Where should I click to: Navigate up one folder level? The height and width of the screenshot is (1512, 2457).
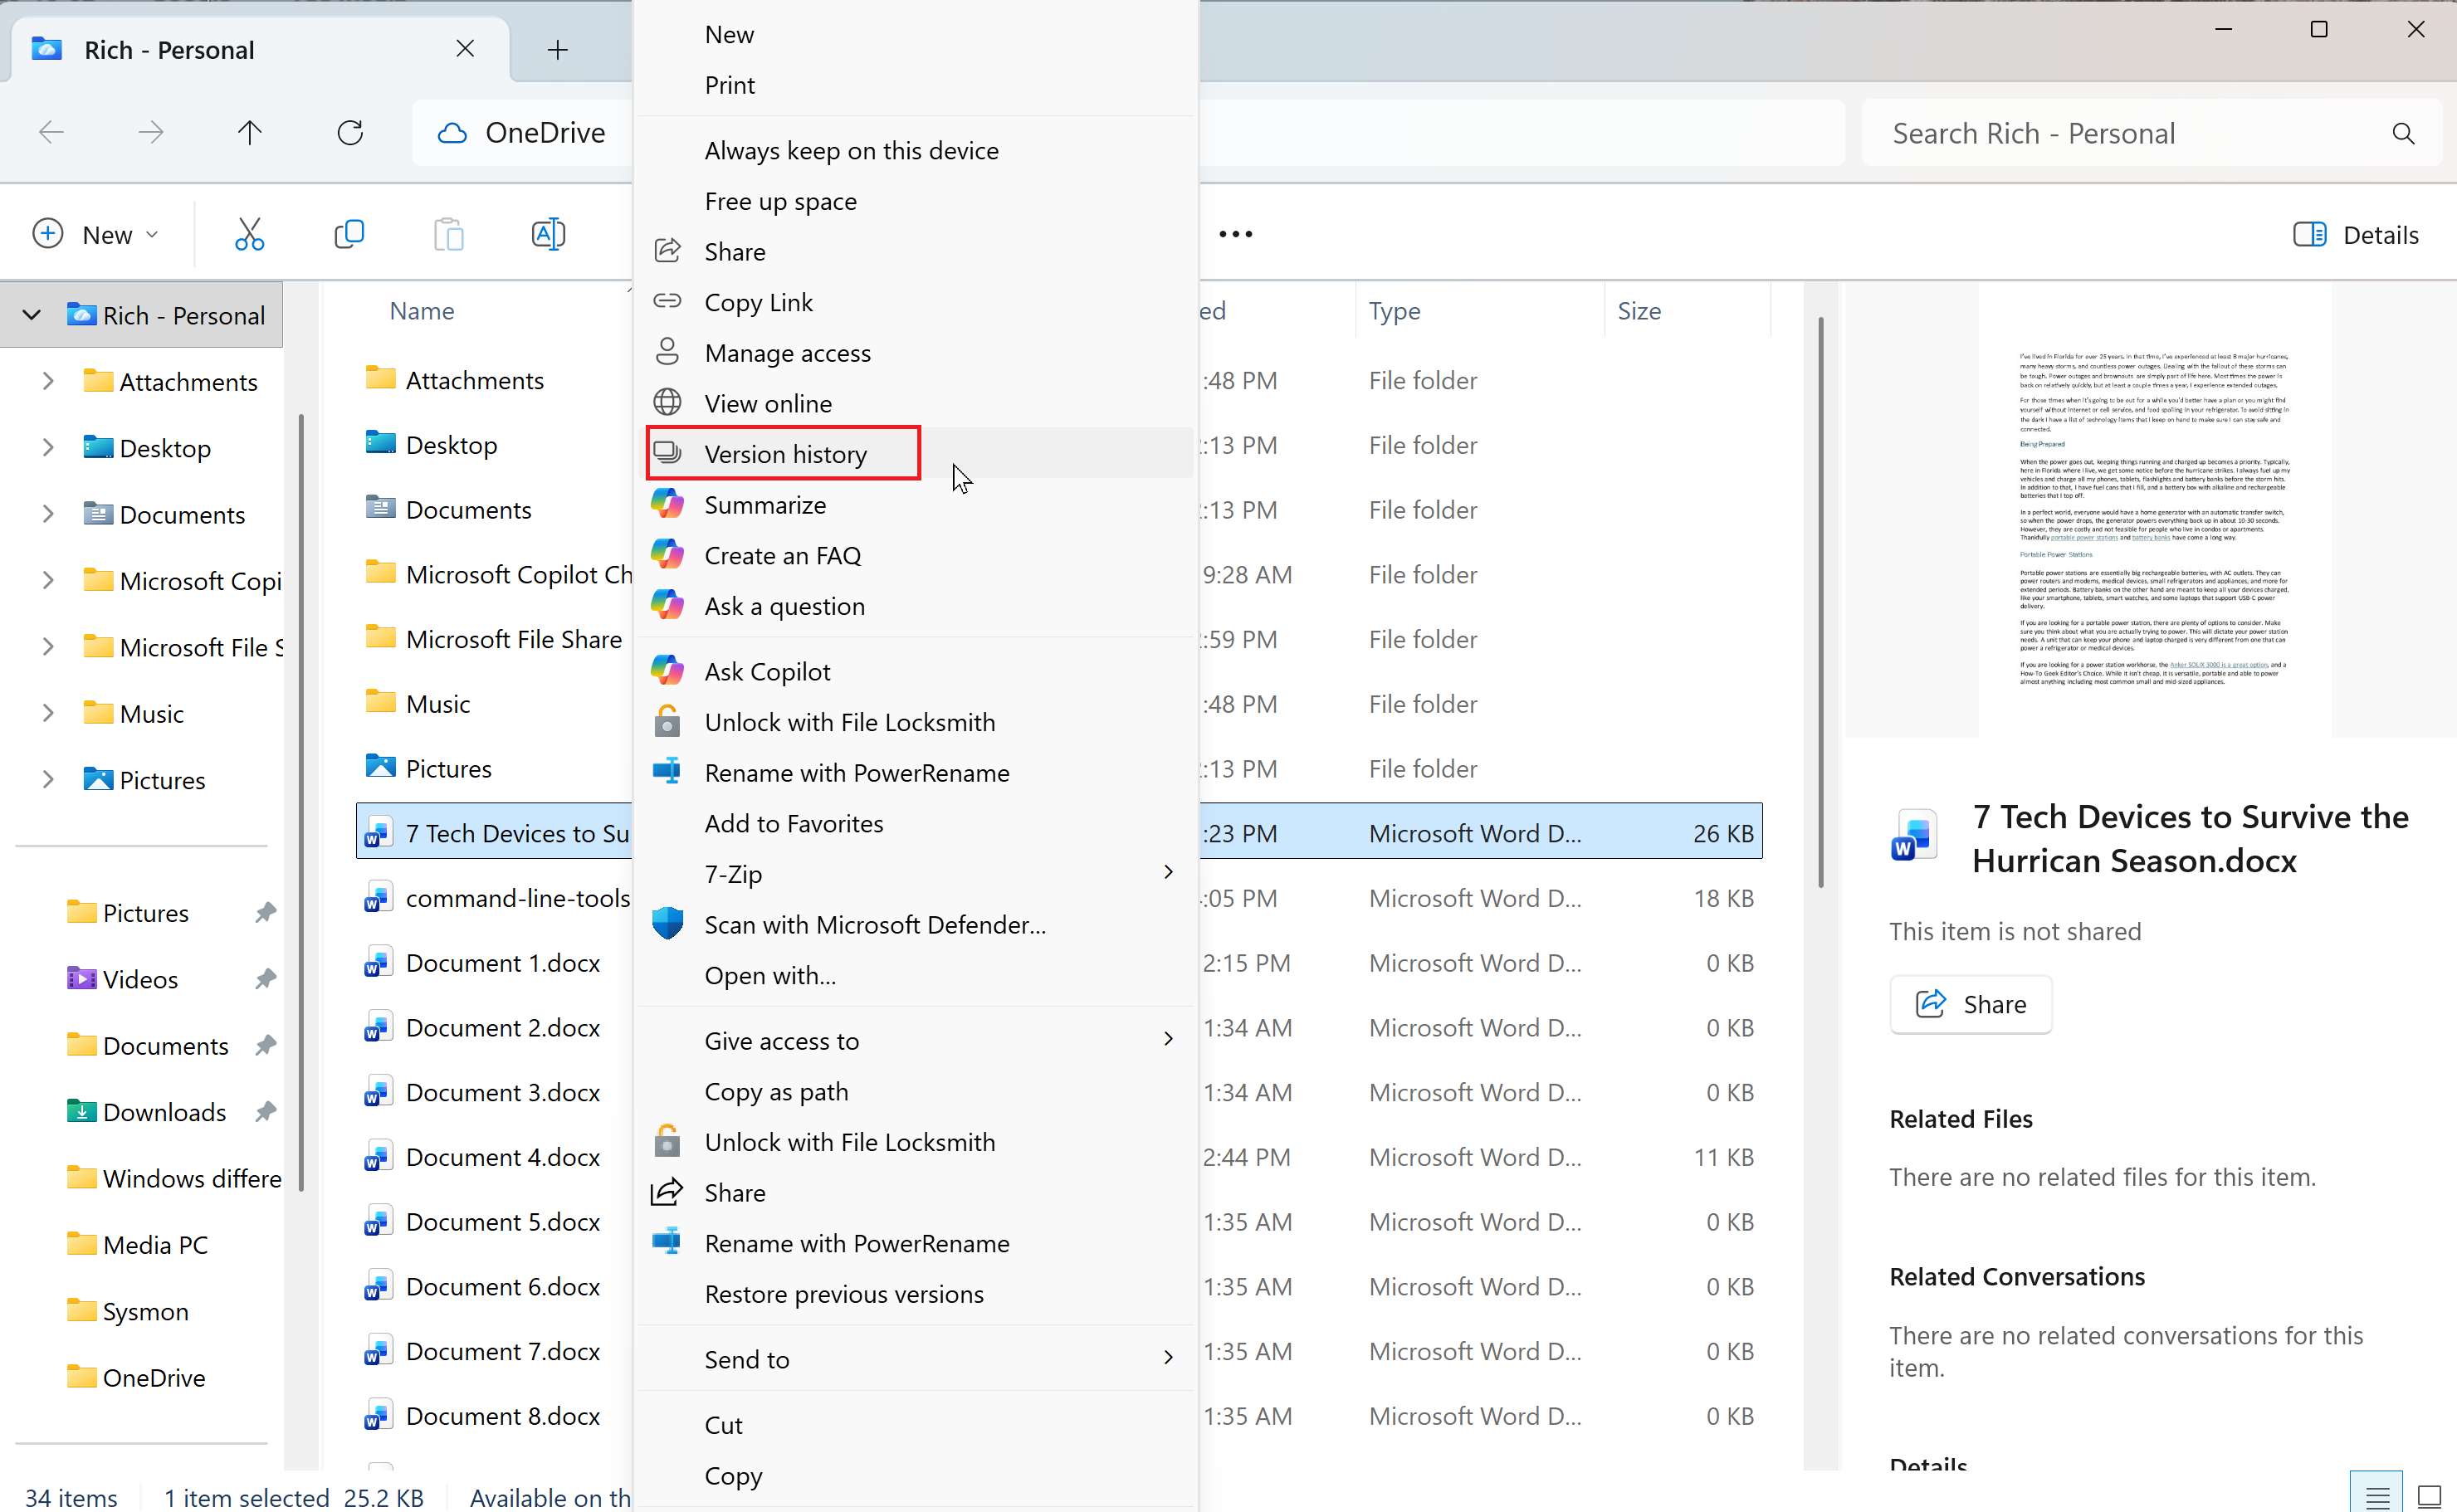pos(250,132)
